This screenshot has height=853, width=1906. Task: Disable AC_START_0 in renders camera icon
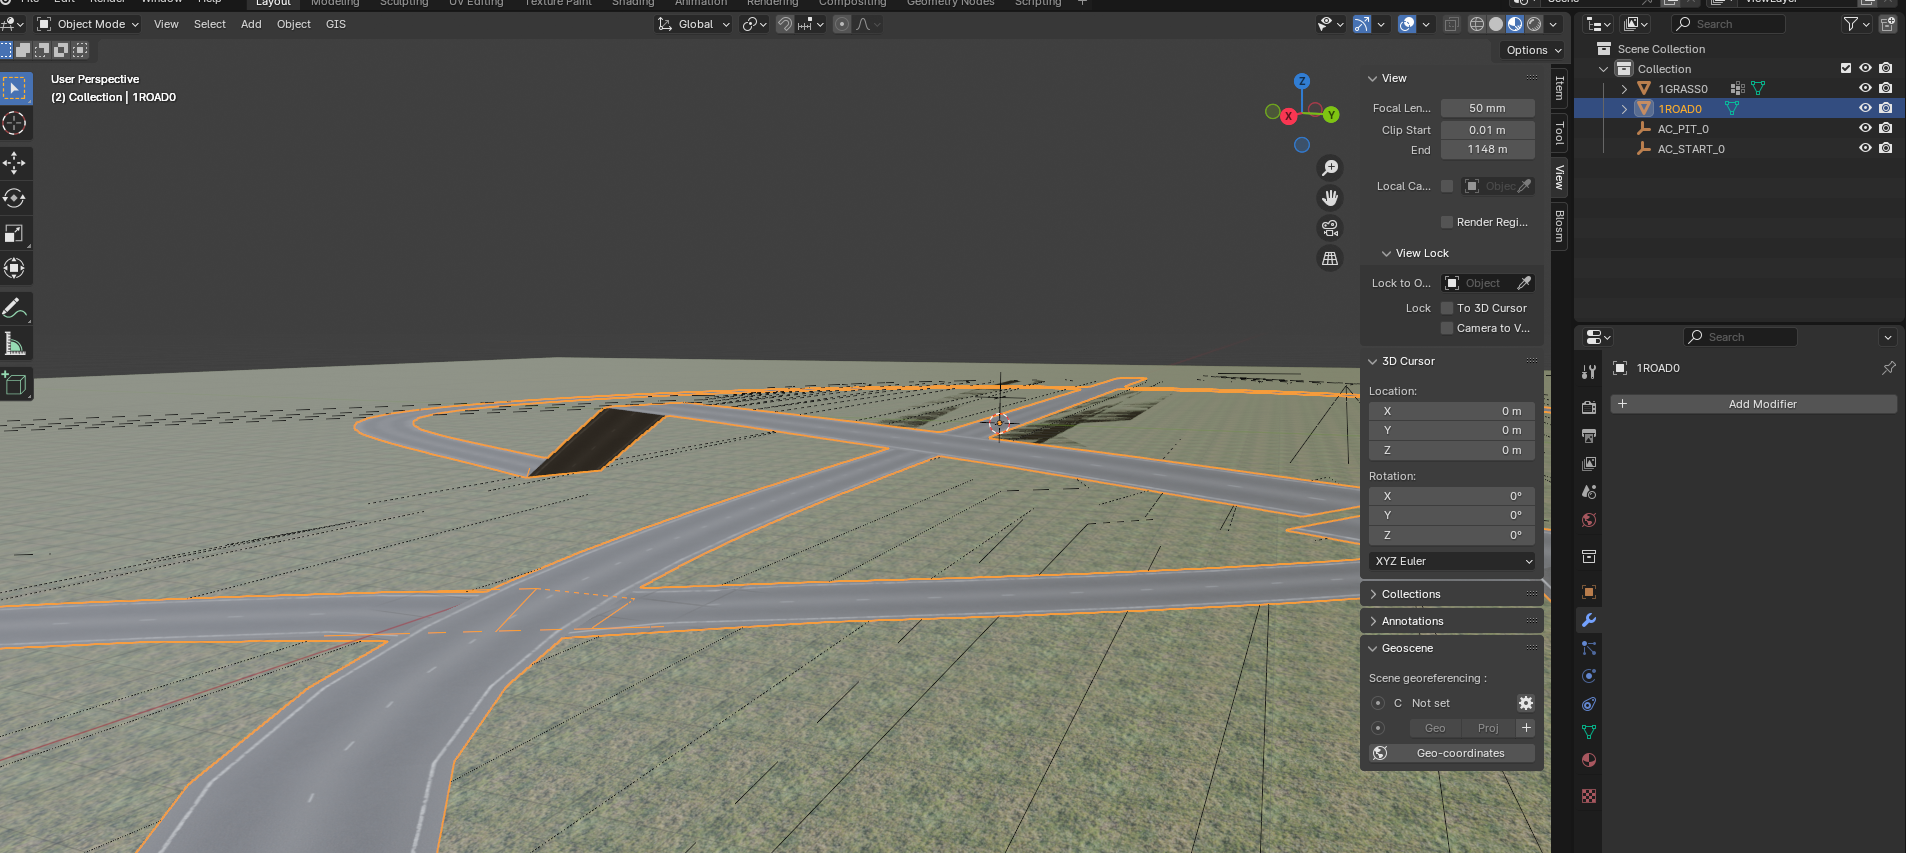pyautogui.click(x=1886, y=148)
